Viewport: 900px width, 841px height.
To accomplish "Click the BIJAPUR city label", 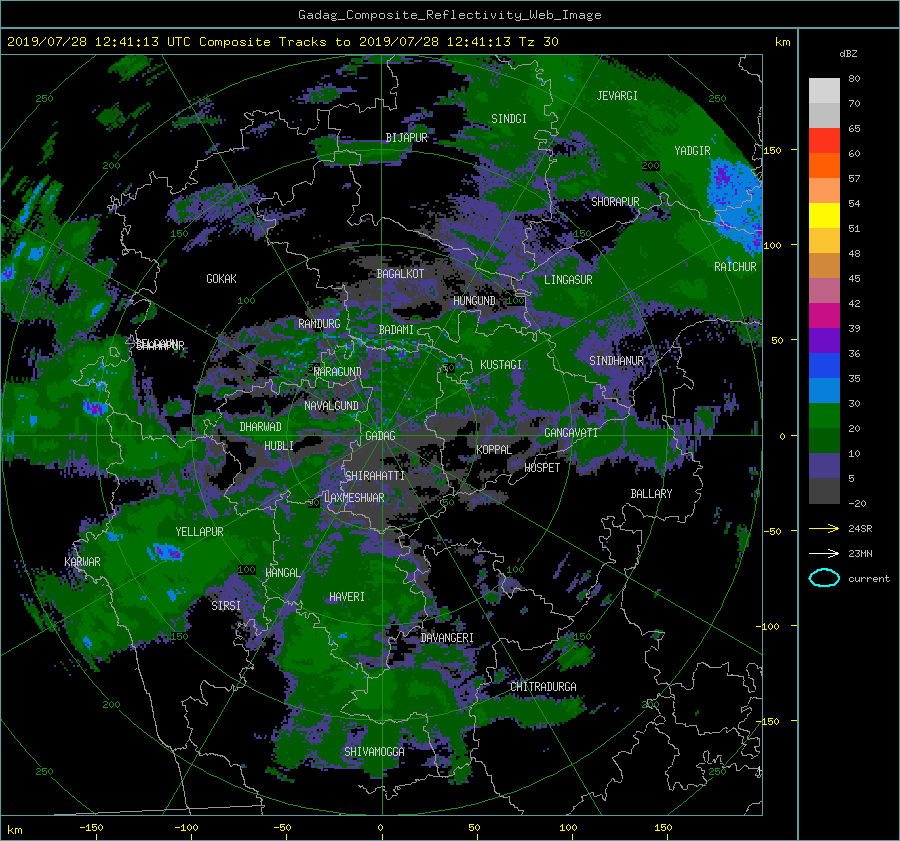I will [x=406, y=138].
